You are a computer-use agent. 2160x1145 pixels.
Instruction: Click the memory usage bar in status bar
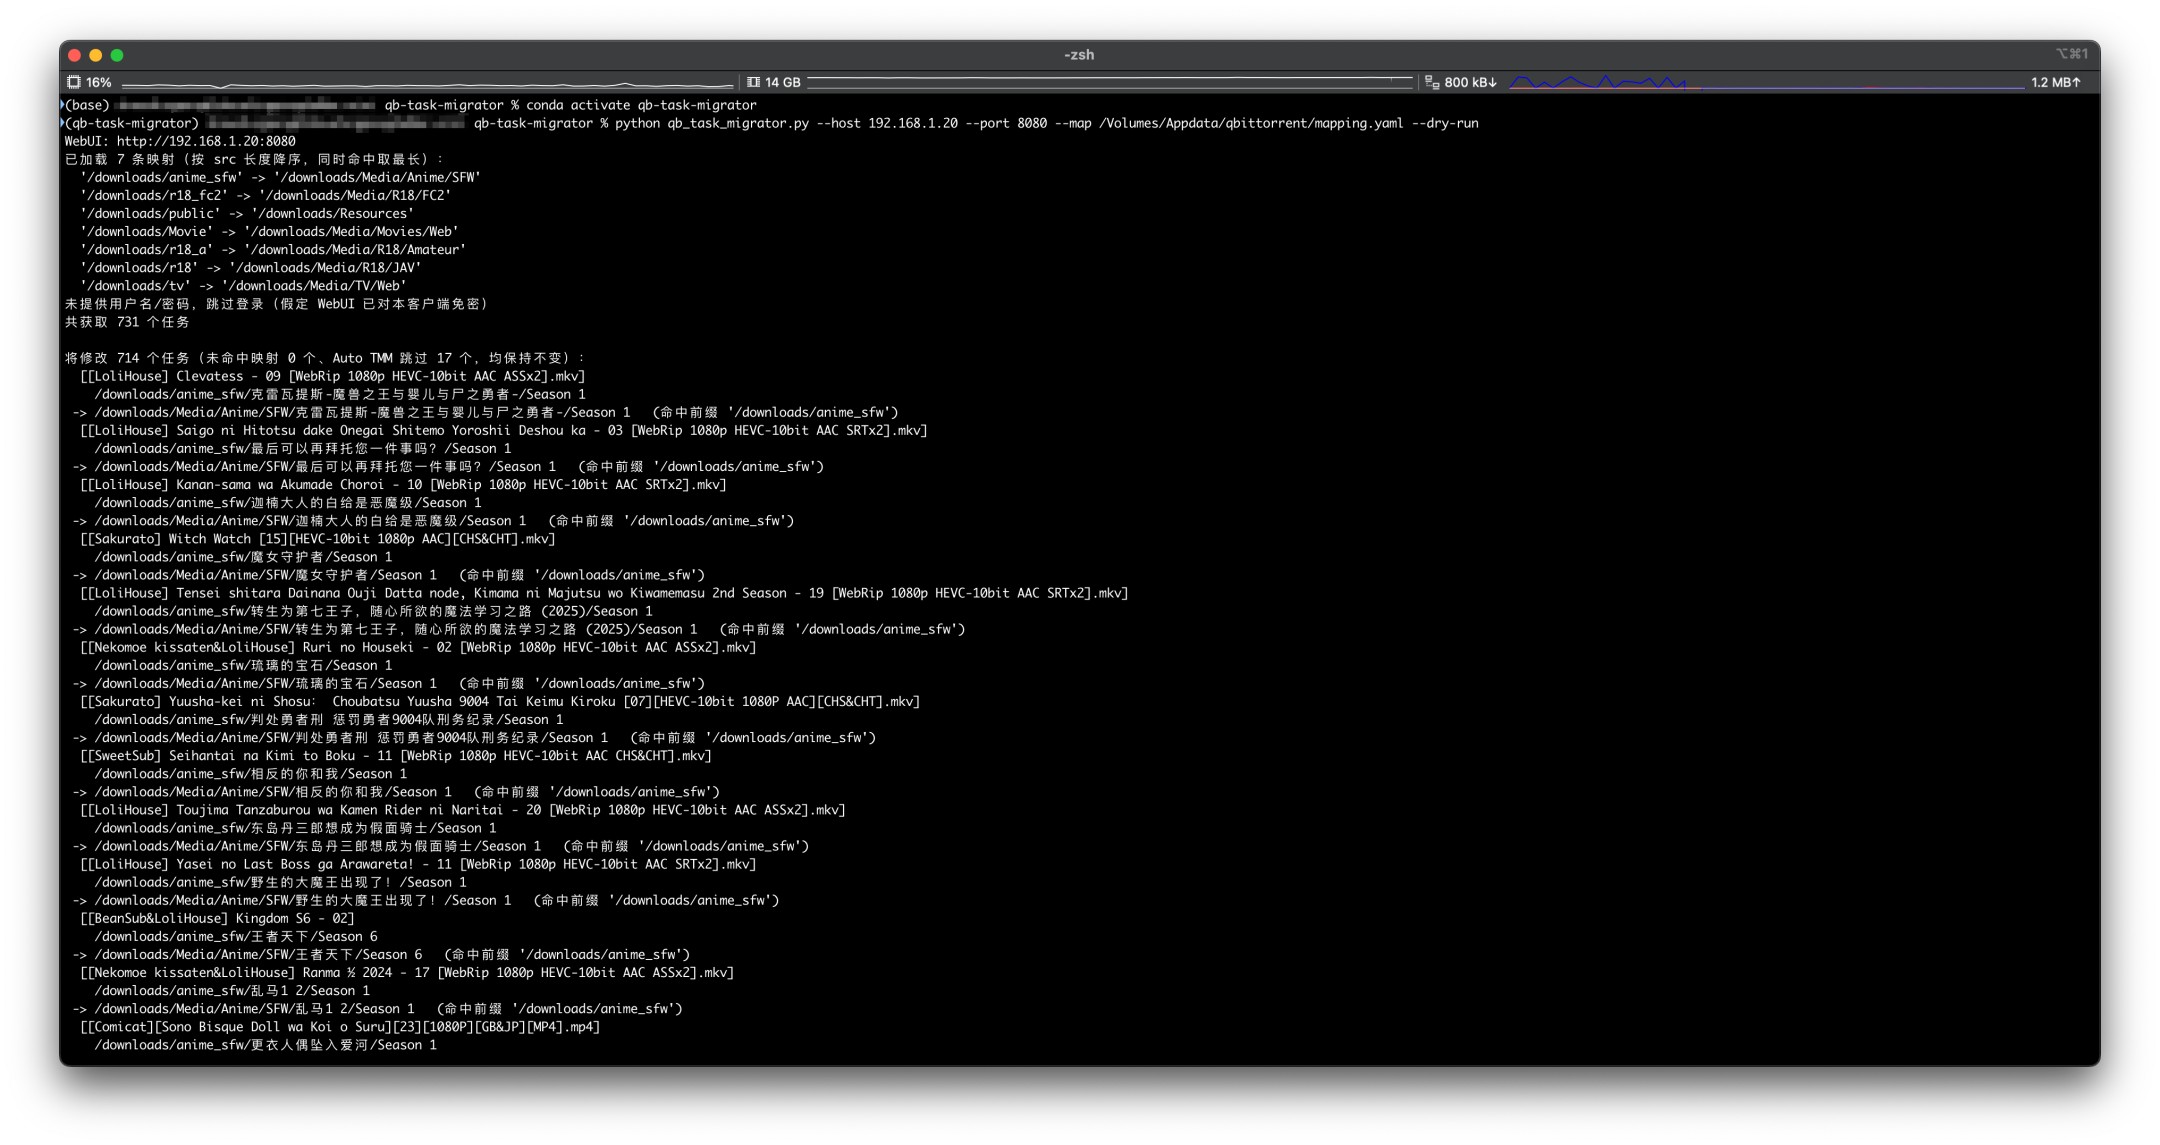pyautogui.click(x=1110, y=82)
